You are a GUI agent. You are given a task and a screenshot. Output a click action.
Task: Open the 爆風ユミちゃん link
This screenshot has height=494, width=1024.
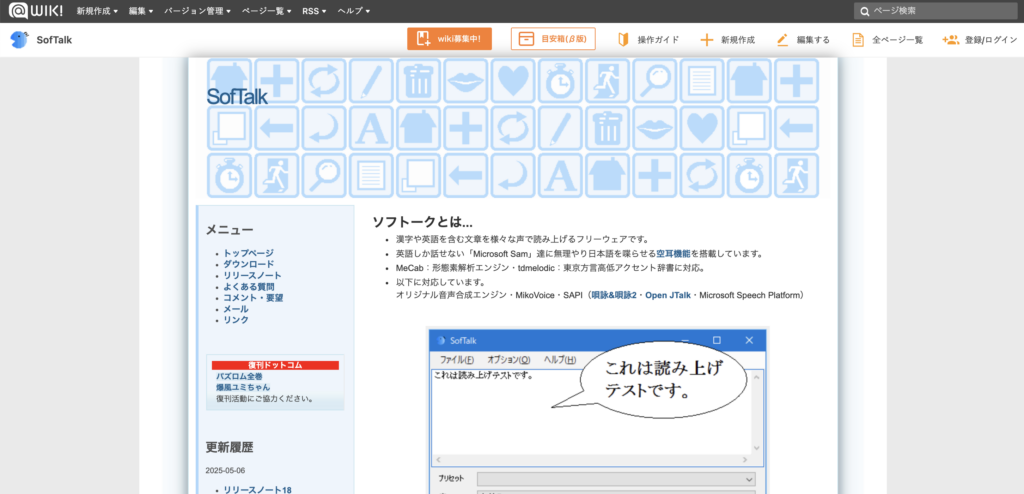click(243, 387)
